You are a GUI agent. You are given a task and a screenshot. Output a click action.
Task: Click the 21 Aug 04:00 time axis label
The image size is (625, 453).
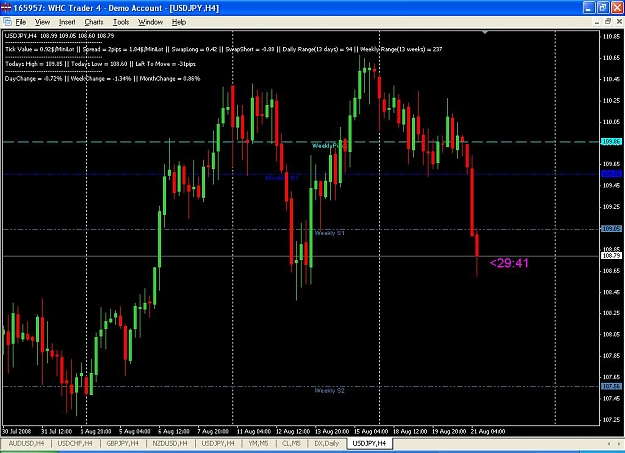[x=488, y=431]
